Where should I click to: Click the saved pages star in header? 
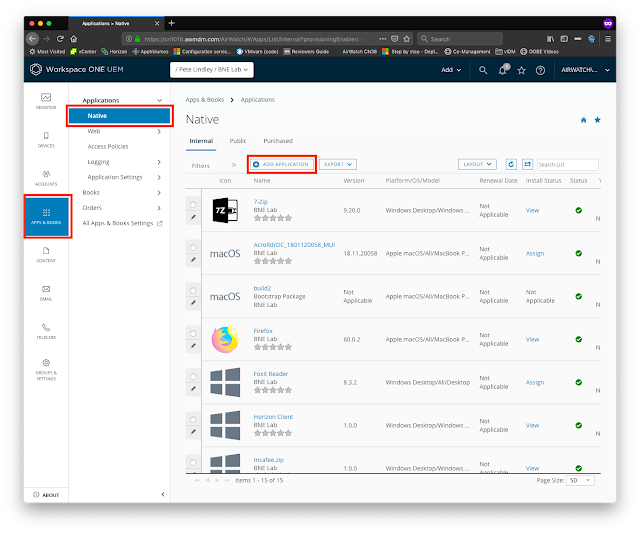pos(521,70)
